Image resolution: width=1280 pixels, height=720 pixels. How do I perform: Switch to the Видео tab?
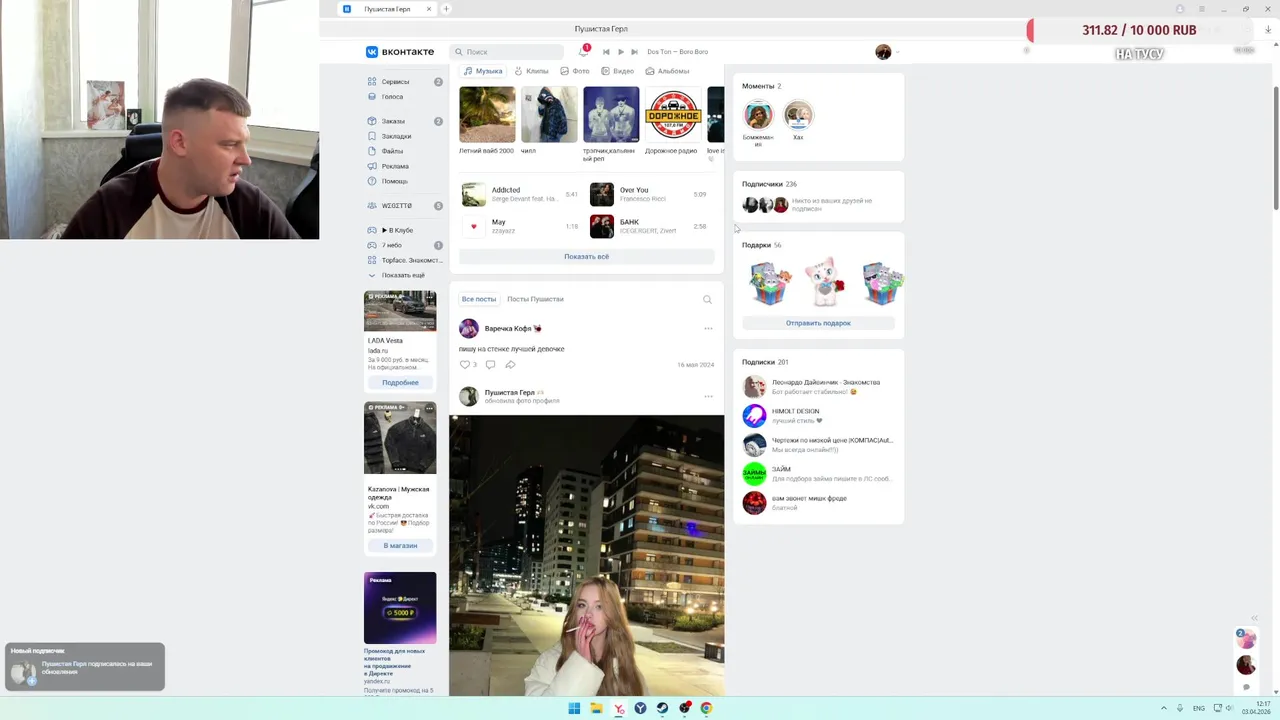point(618,71)
